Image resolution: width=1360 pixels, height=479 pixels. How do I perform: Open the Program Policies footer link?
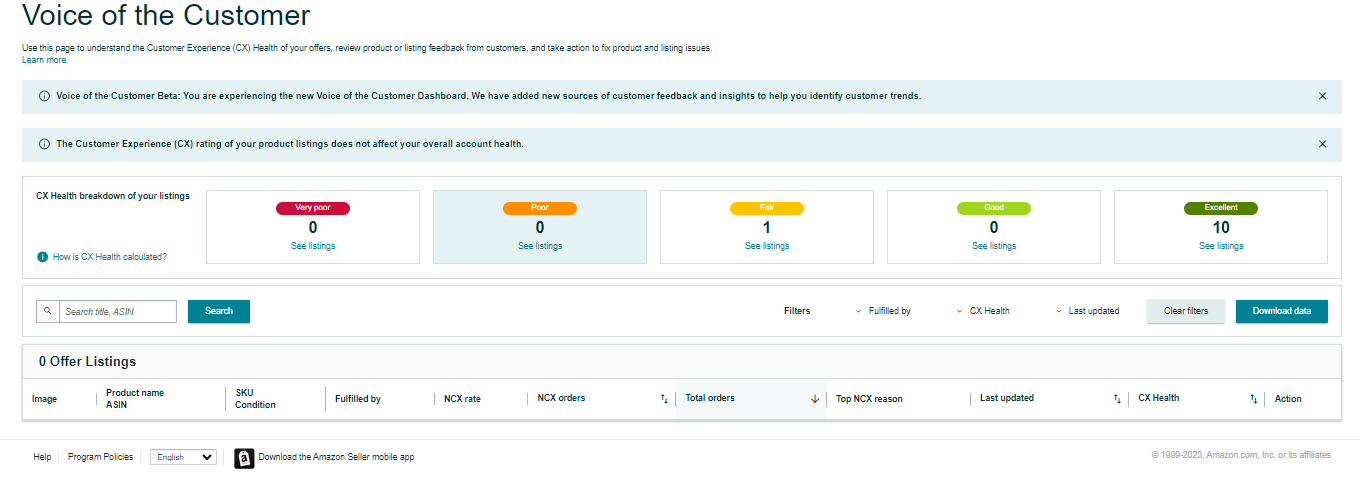point(100,457)
